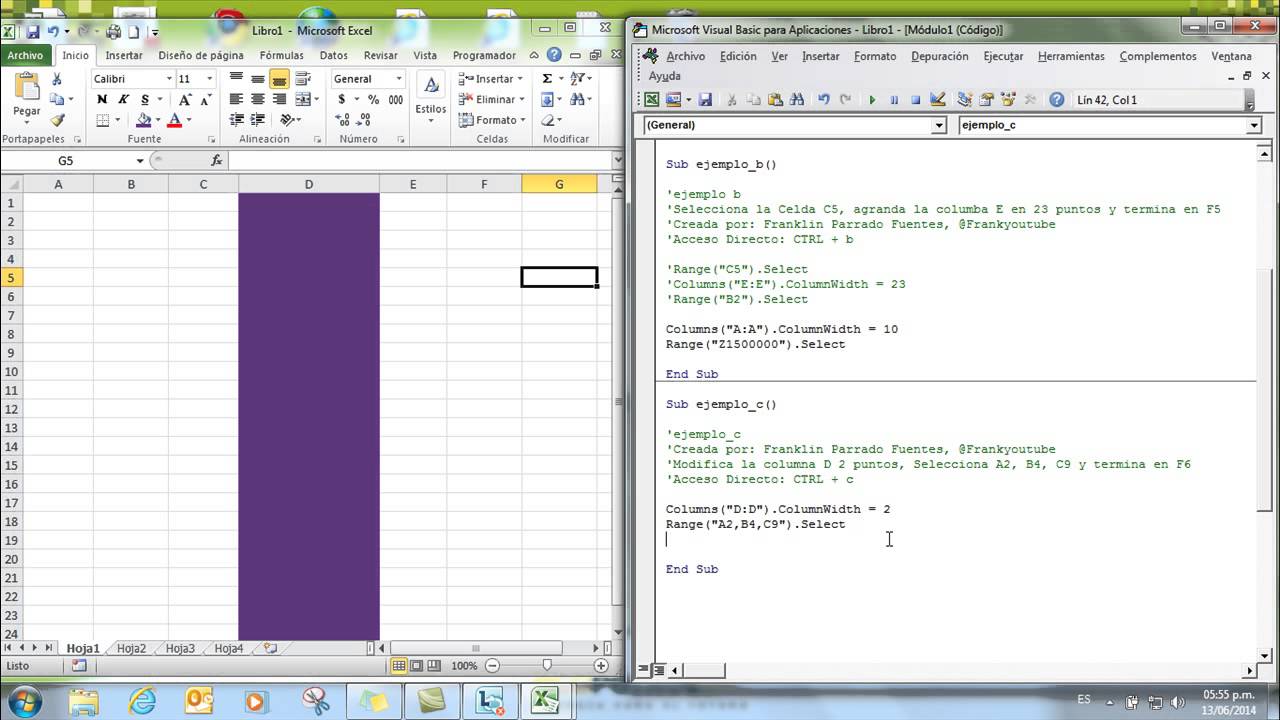Pause macro execution with Break icon

[894, 100]
